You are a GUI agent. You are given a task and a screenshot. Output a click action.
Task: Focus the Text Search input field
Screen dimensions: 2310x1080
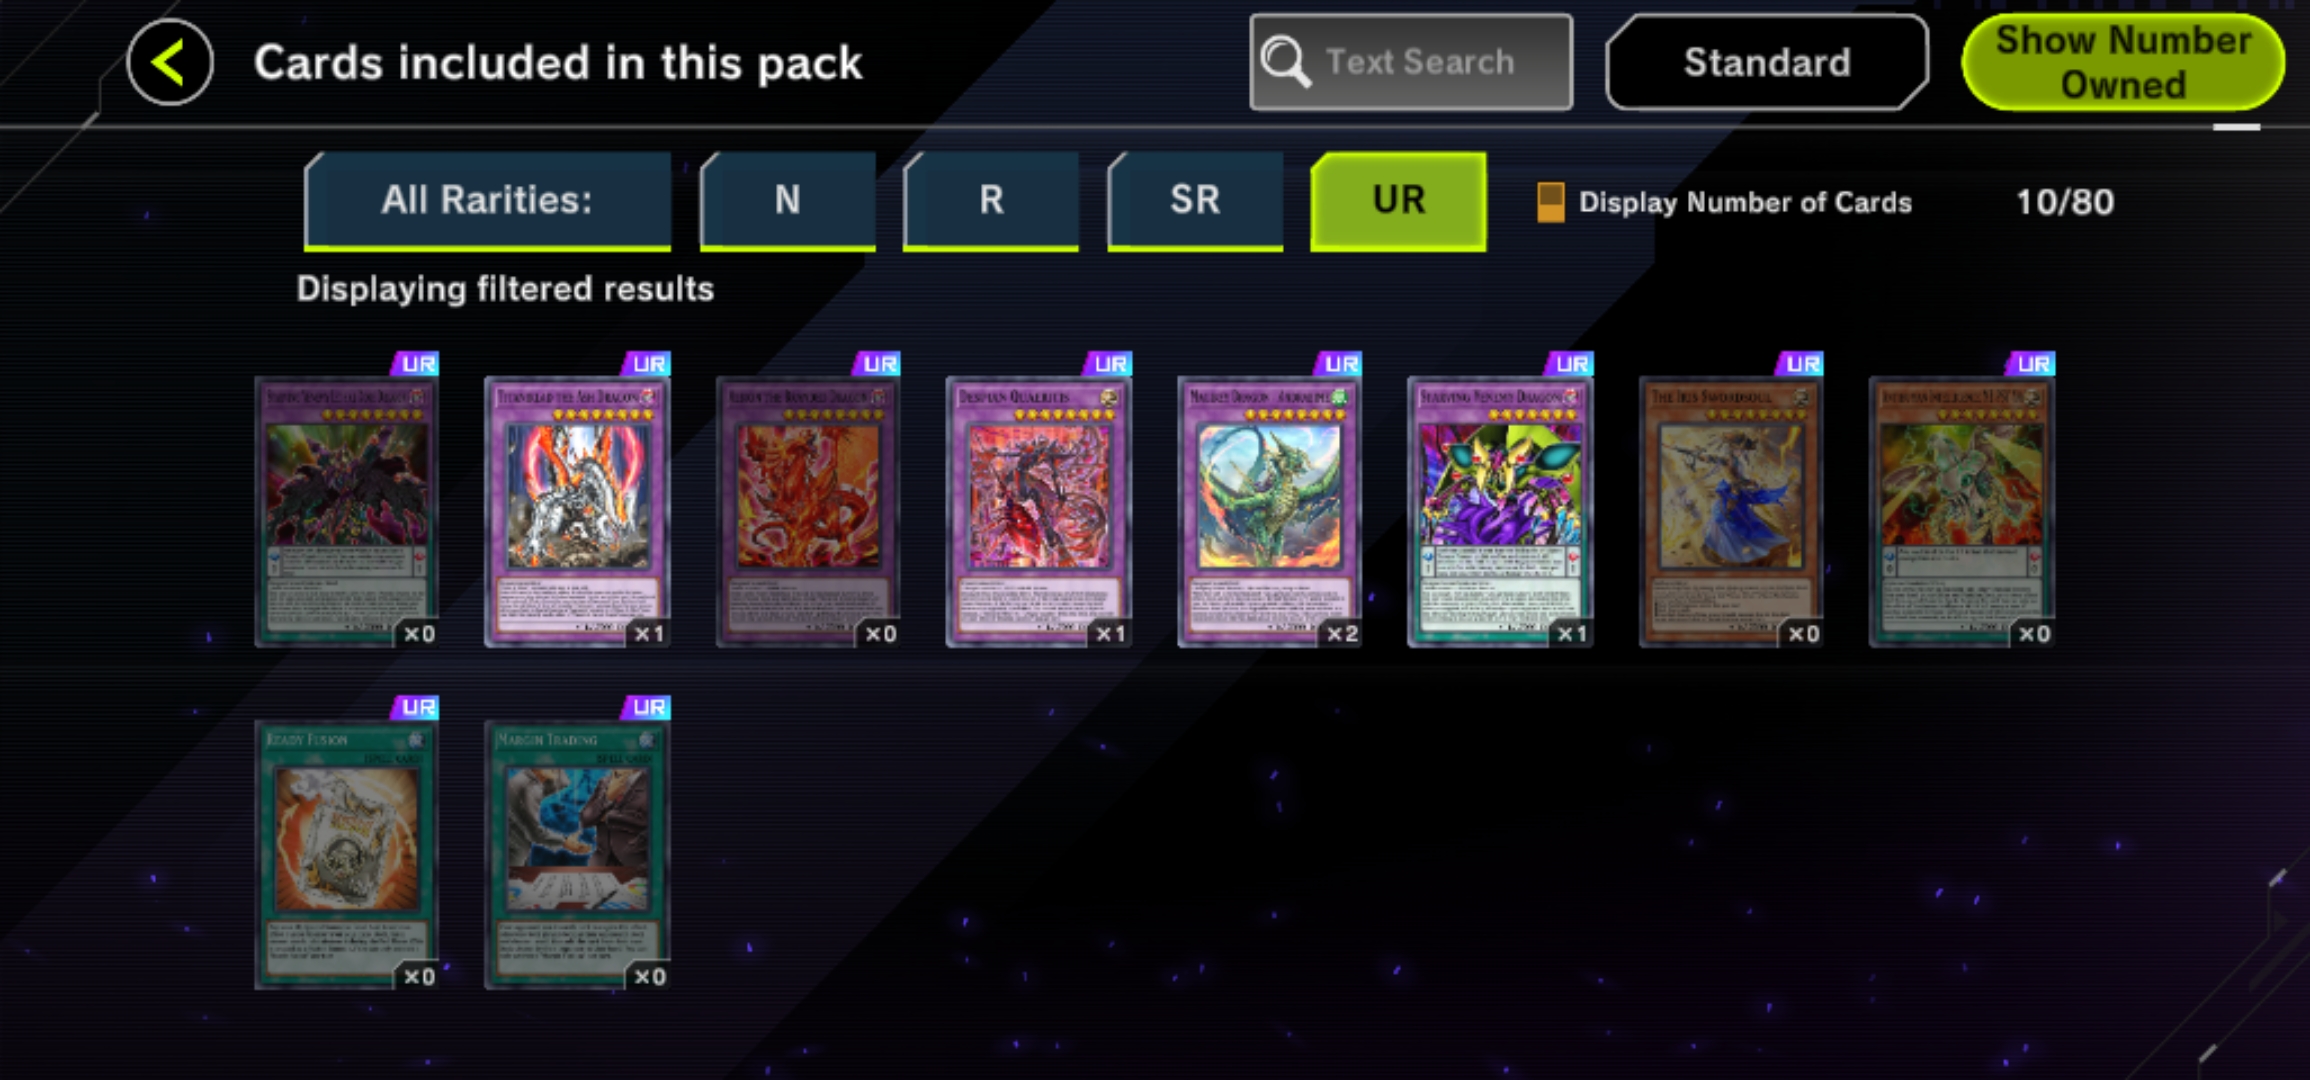1411,62
